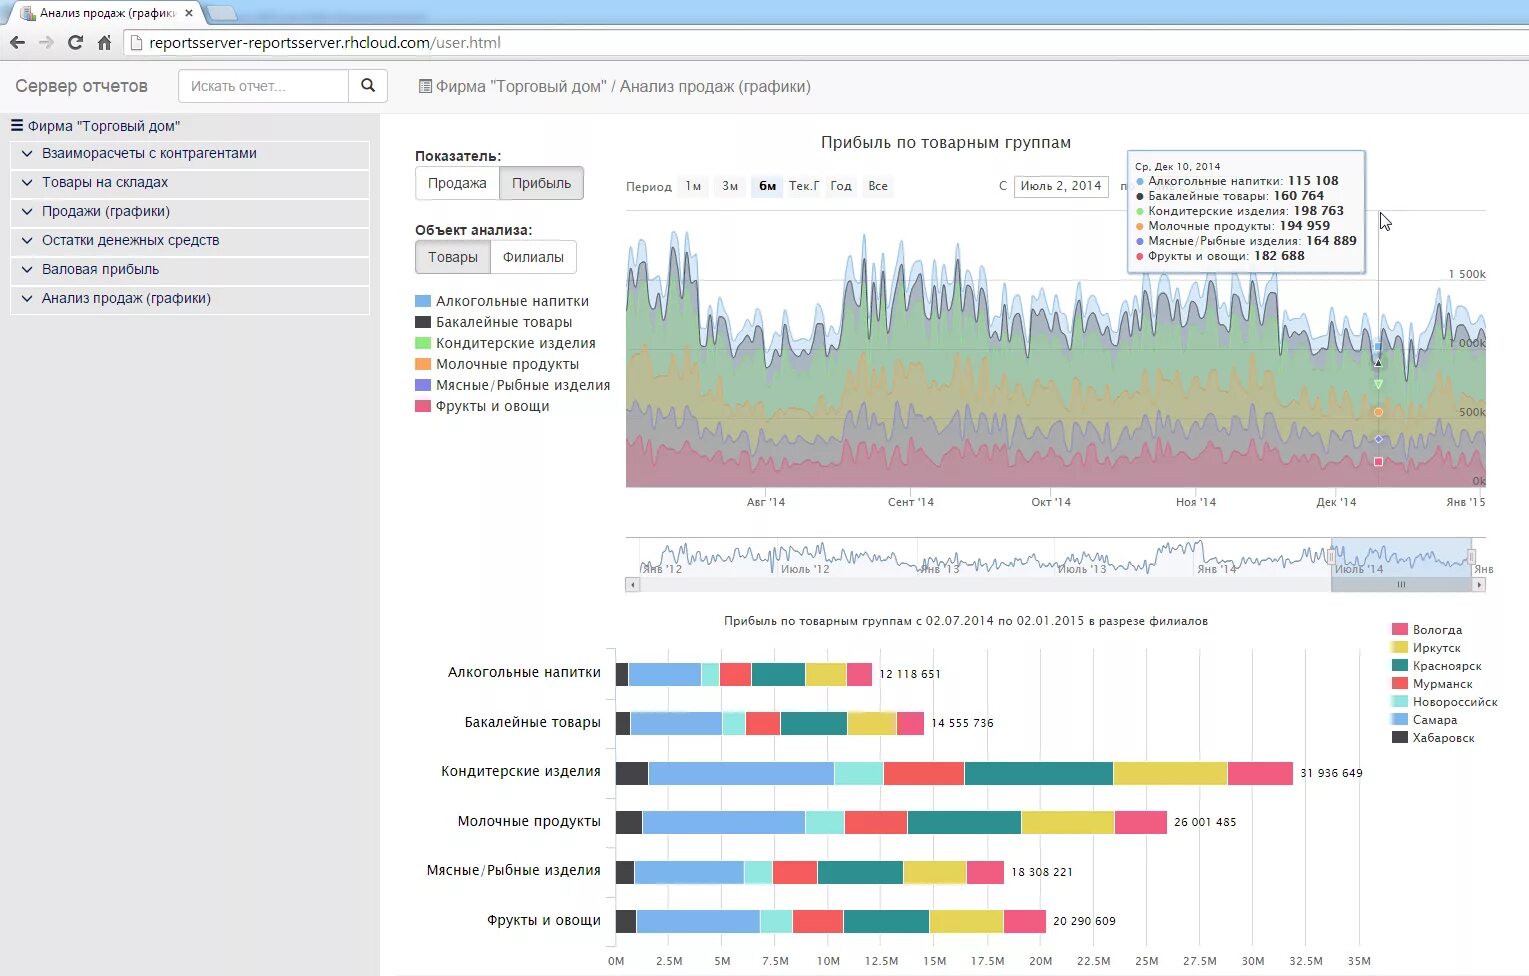Click the hamburger icon beside Фирма "Торговый дом"
Screen dimensions: 1529x976
tap(17, 126)
